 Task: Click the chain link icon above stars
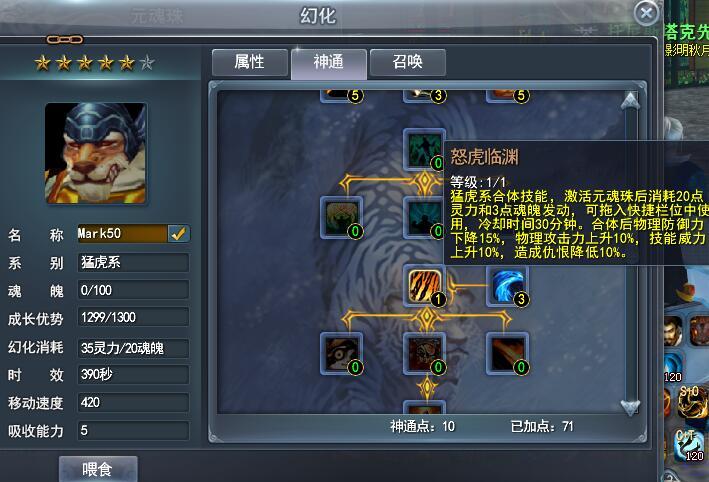click(x=65, y=40)
